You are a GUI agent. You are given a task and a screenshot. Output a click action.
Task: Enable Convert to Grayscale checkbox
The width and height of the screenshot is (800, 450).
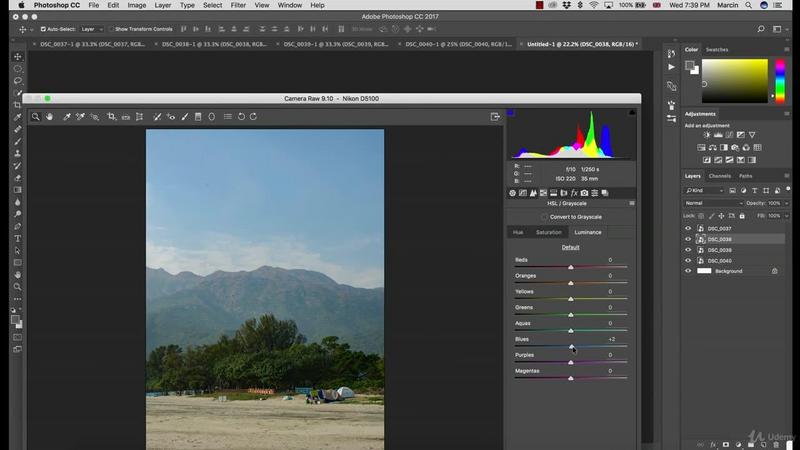[x=544, y=217]
